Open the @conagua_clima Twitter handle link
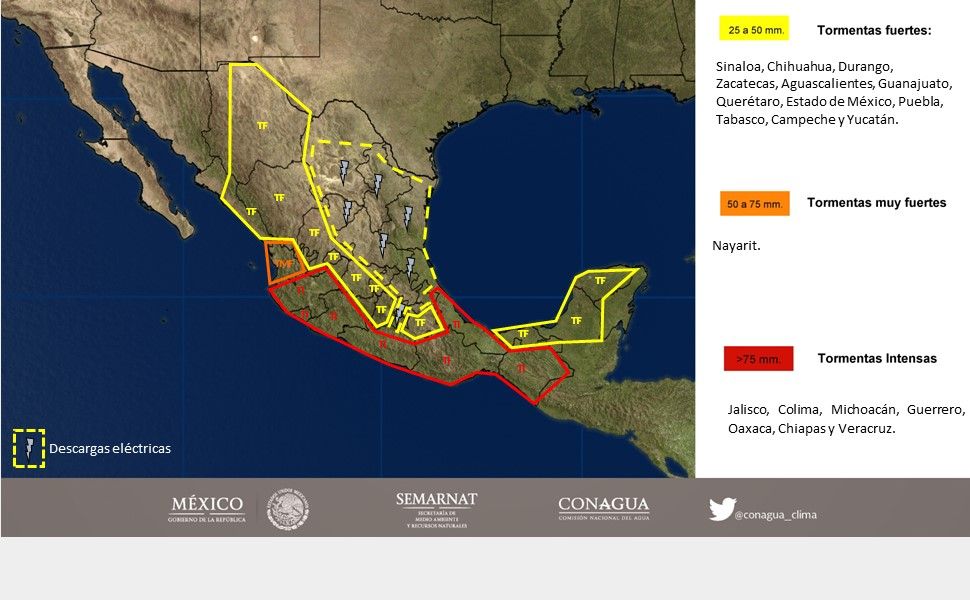The width and height of the screenshot is (970, 600). 775,515
